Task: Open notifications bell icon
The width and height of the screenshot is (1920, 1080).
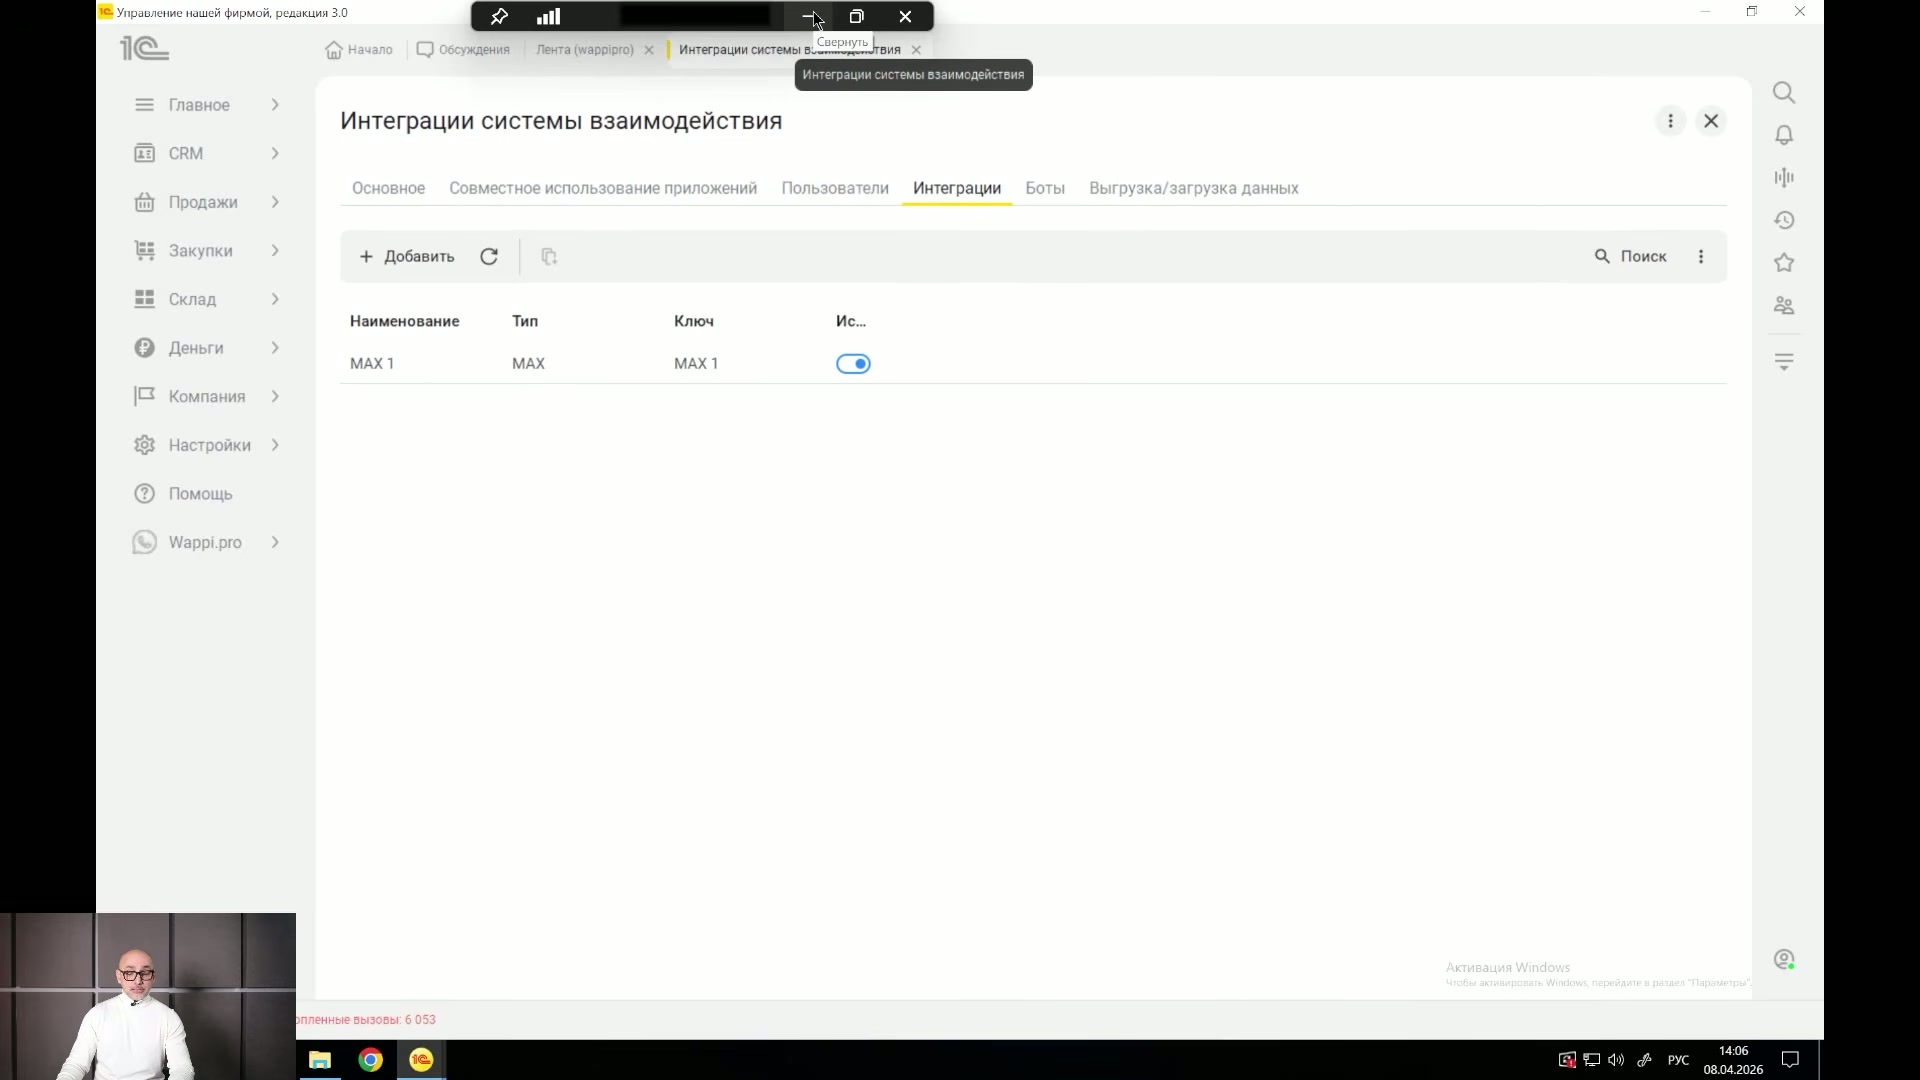Action: tap(1783, 135)
